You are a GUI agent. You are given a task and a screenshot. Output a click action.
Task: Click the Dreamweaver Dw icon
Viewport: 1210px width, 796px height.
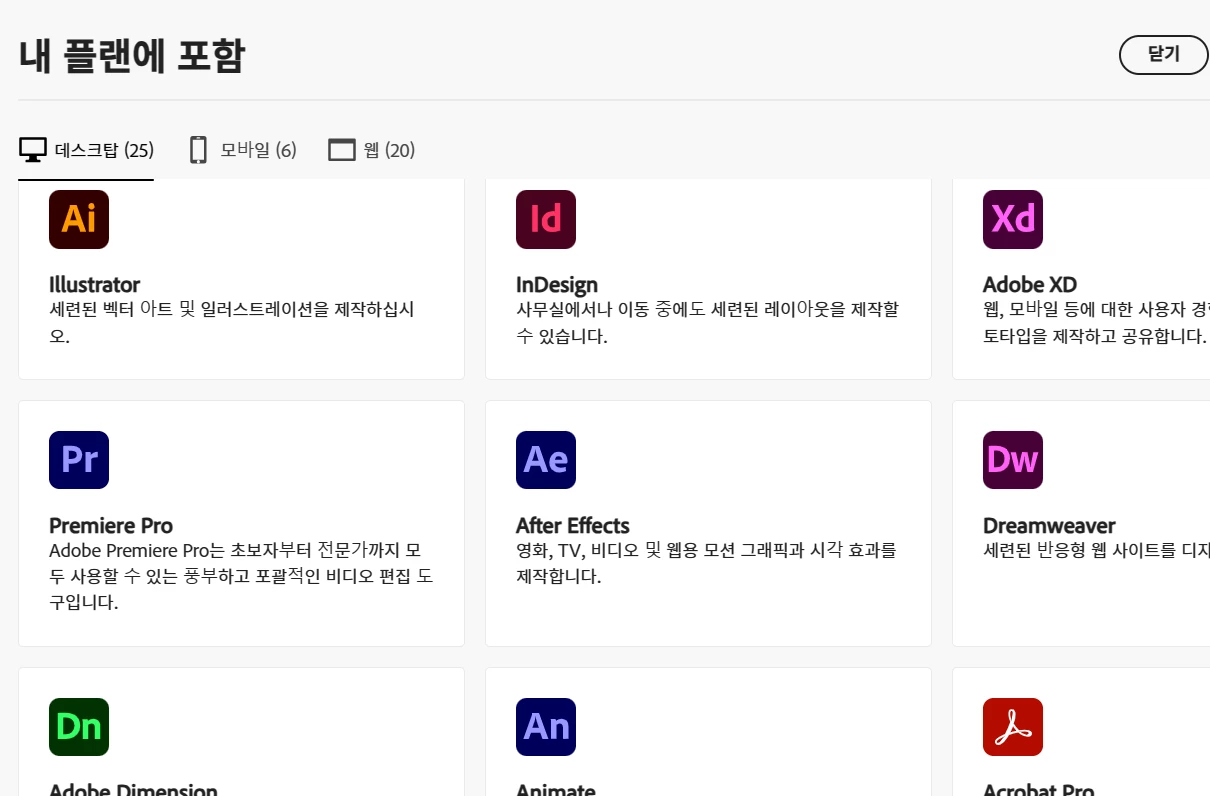[1013, 460]
